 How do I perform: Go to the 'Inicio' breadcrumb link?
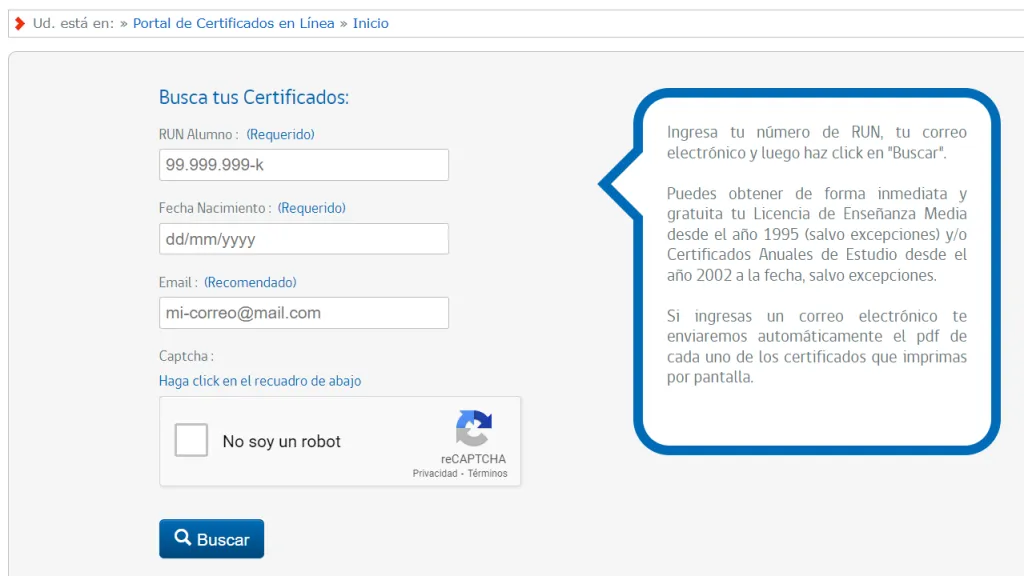370,24
